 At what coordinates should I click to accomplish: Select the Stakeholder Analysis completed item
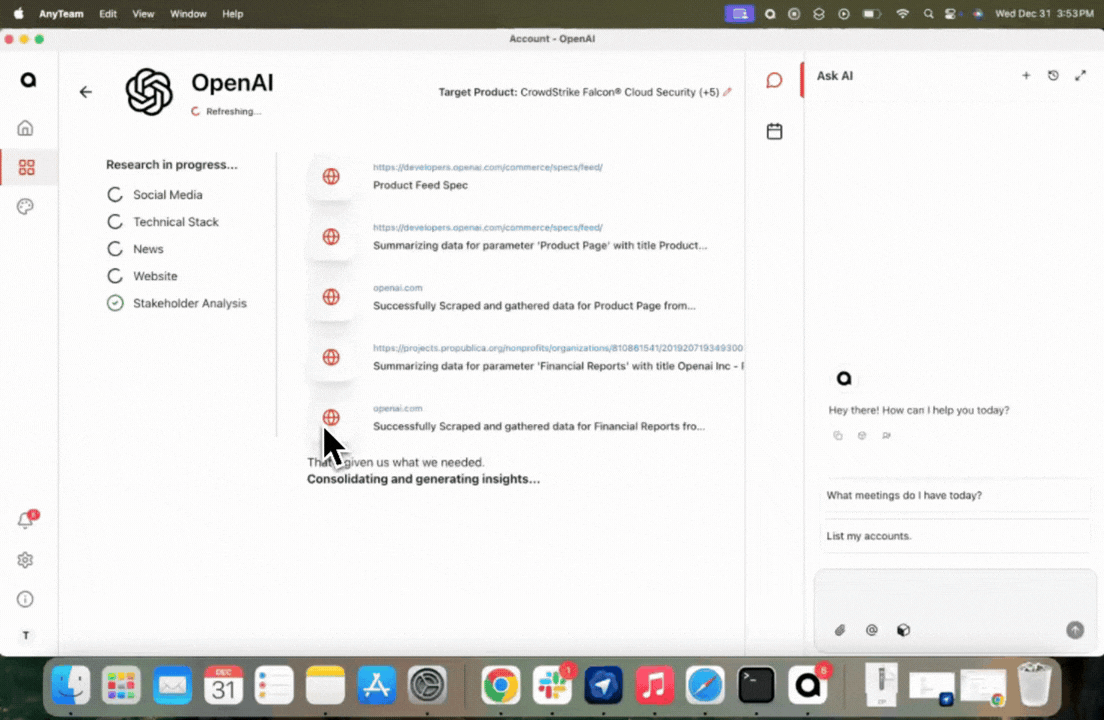click(189, 303)
